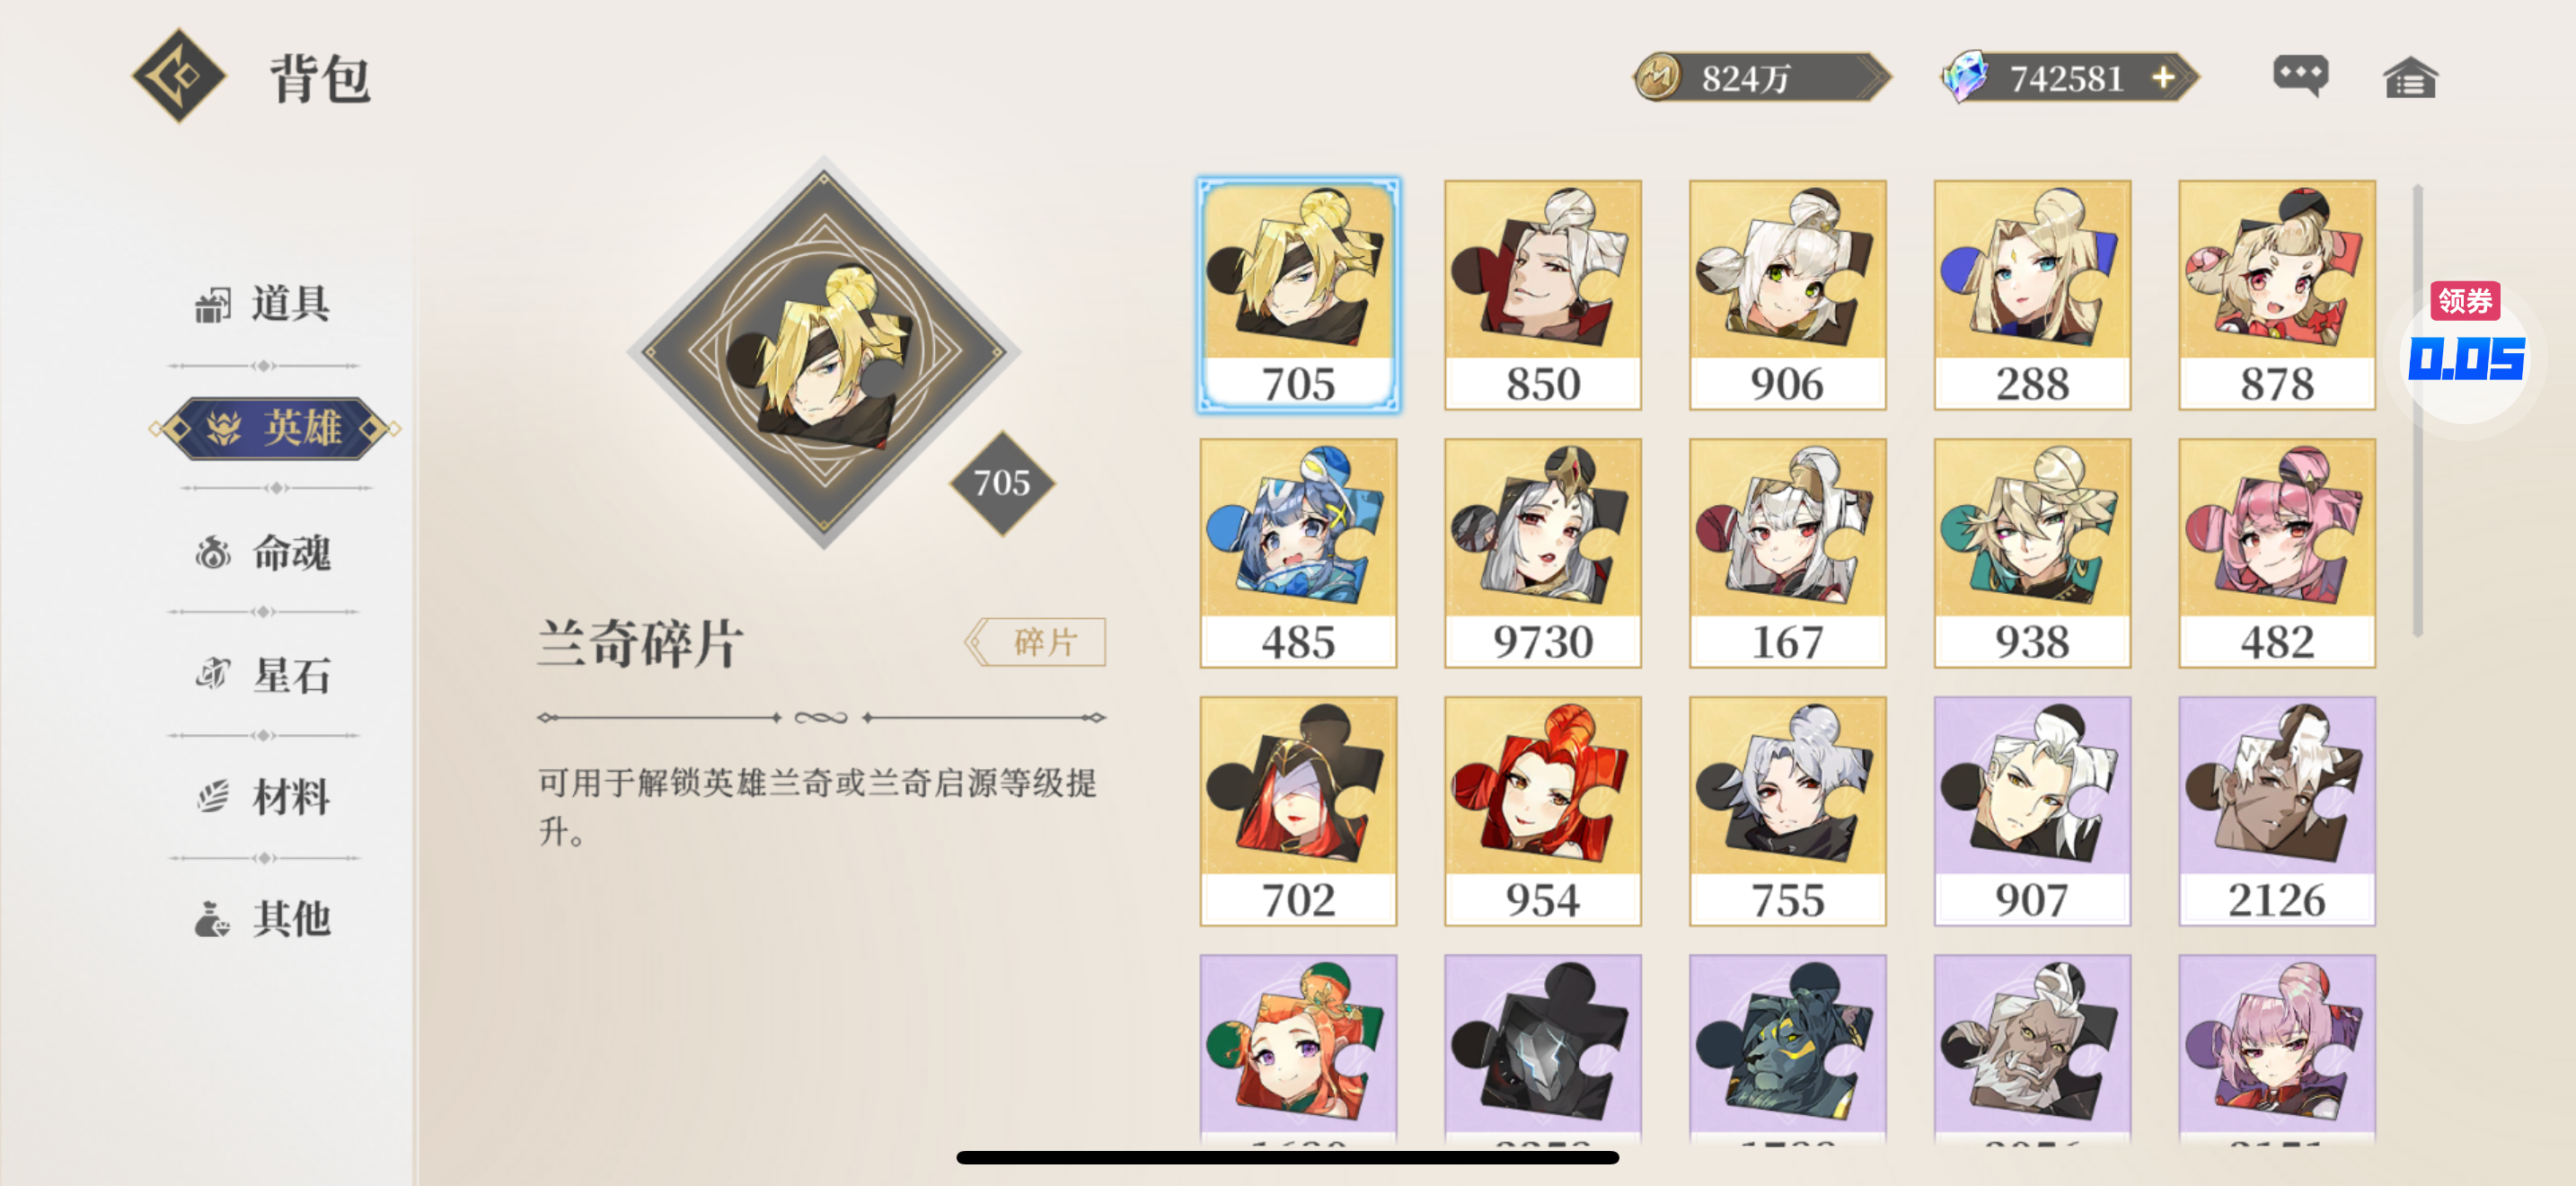Choose the fragment tile showing 850

pos(1543,295)
